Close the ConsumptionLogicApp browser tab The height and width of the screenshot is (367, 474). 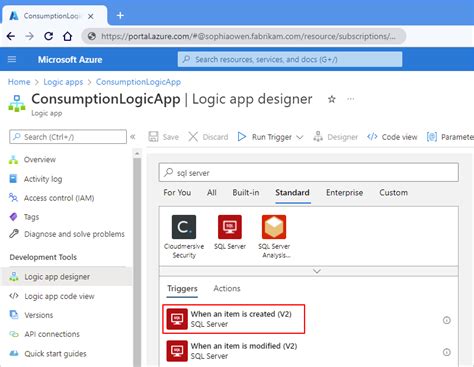pos(91,16)
